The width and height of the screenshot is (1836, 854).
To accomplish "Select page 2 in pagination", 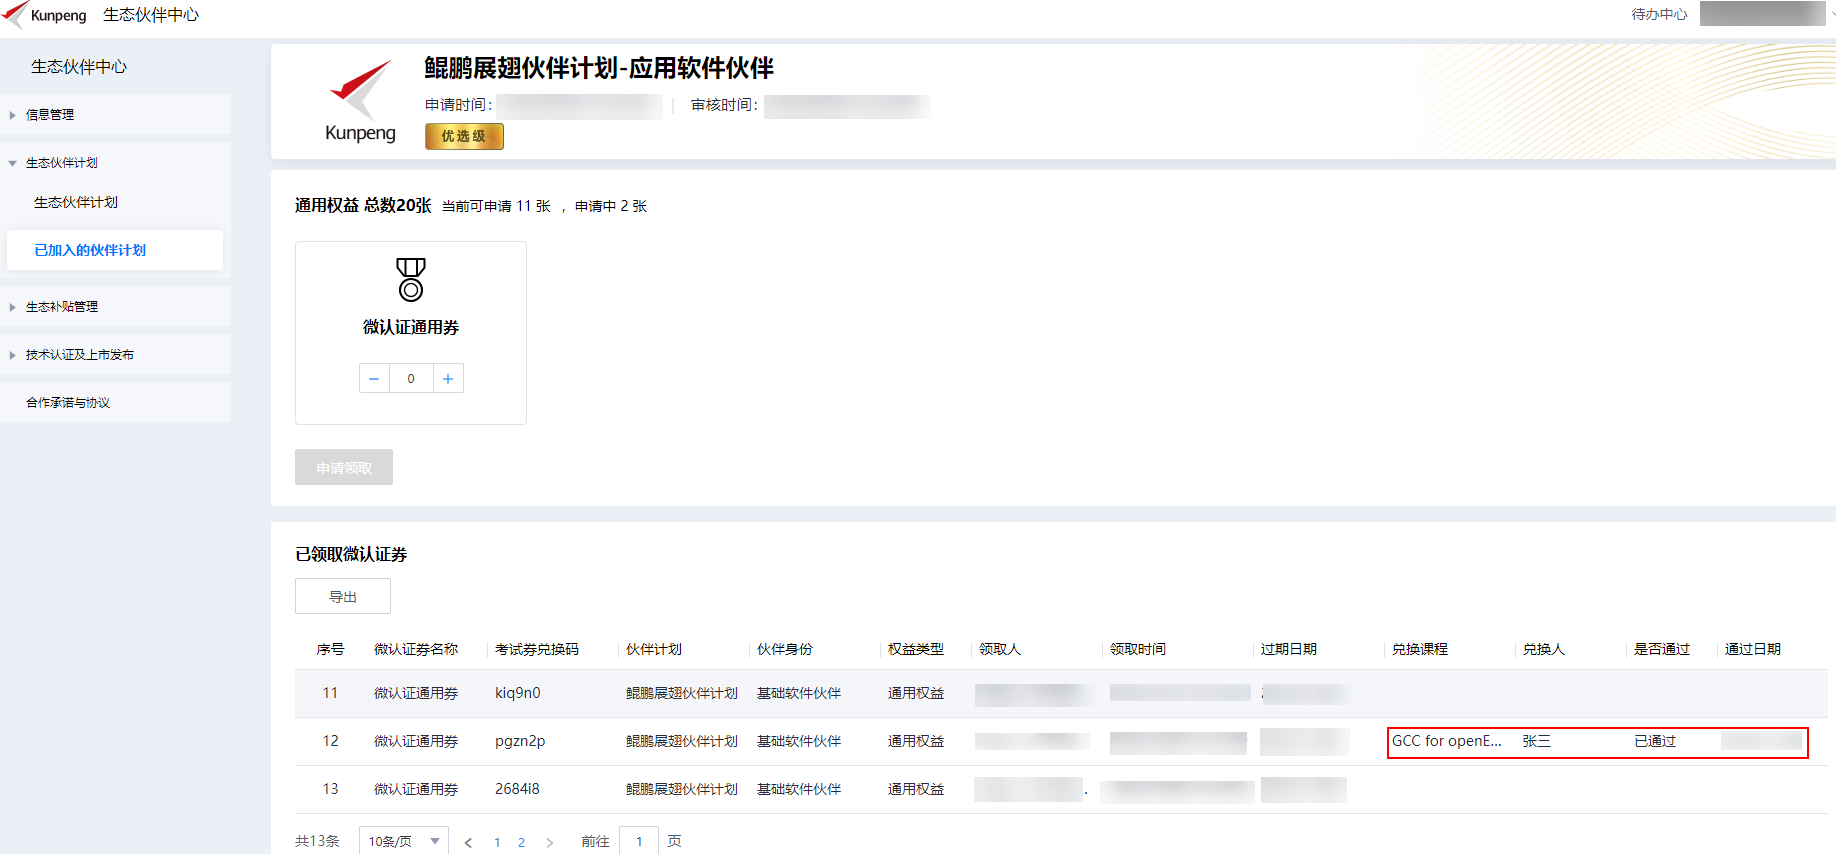I will click(521, 842).
